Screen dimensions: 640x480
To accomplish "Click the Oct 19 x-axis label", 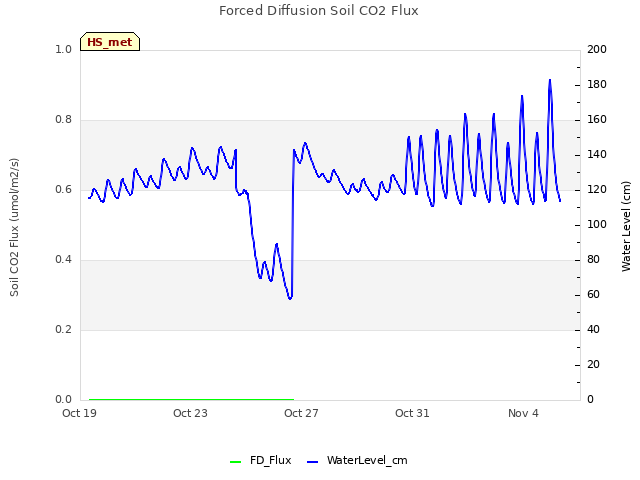I will point(80,413).
